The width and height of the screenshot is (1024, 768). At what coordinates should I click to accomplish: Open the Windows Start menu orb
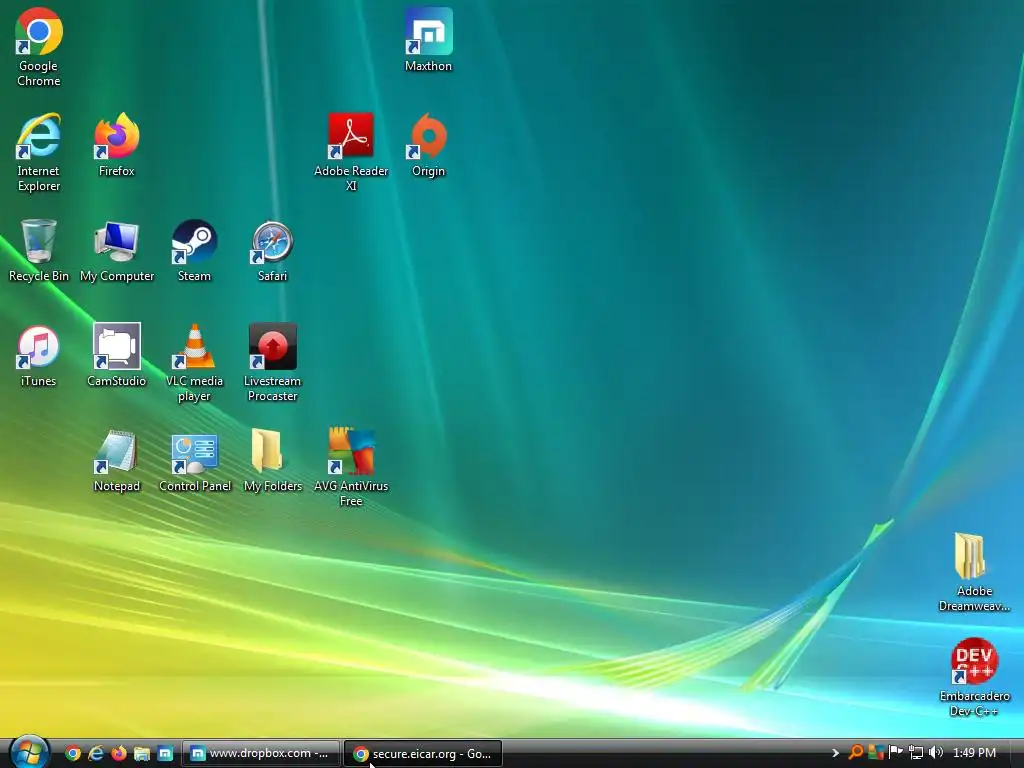(28, 752)
